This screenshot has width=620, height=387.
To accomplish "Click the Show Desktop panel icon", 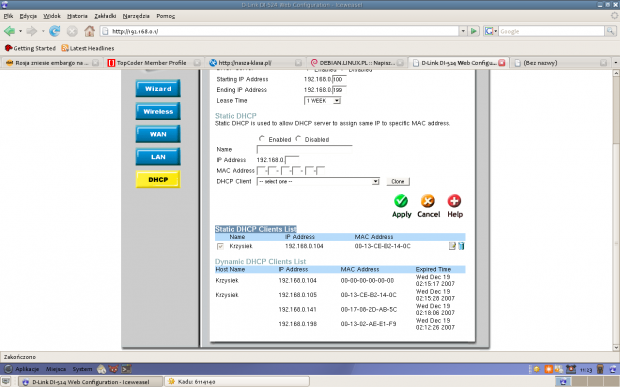I will [6, 382].
